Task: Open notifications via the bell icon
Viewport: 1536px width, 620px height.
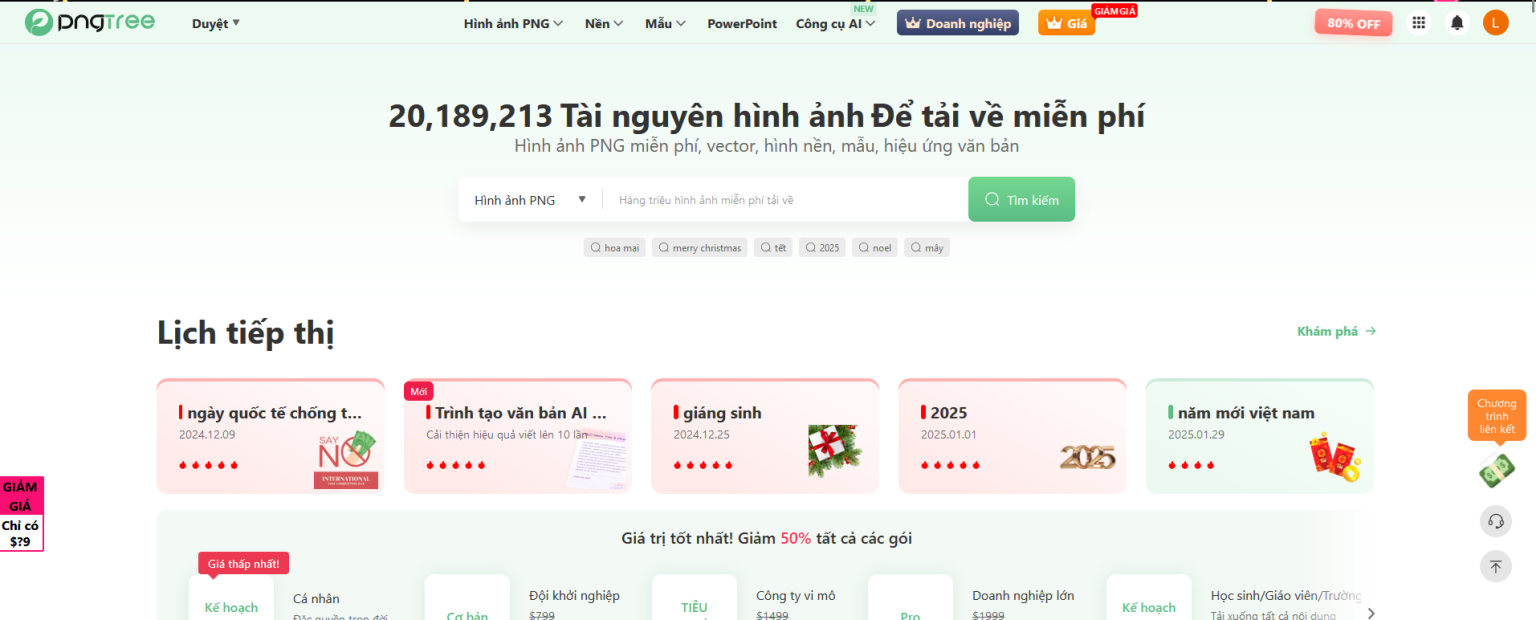Action: click(x=1457, y=22)
